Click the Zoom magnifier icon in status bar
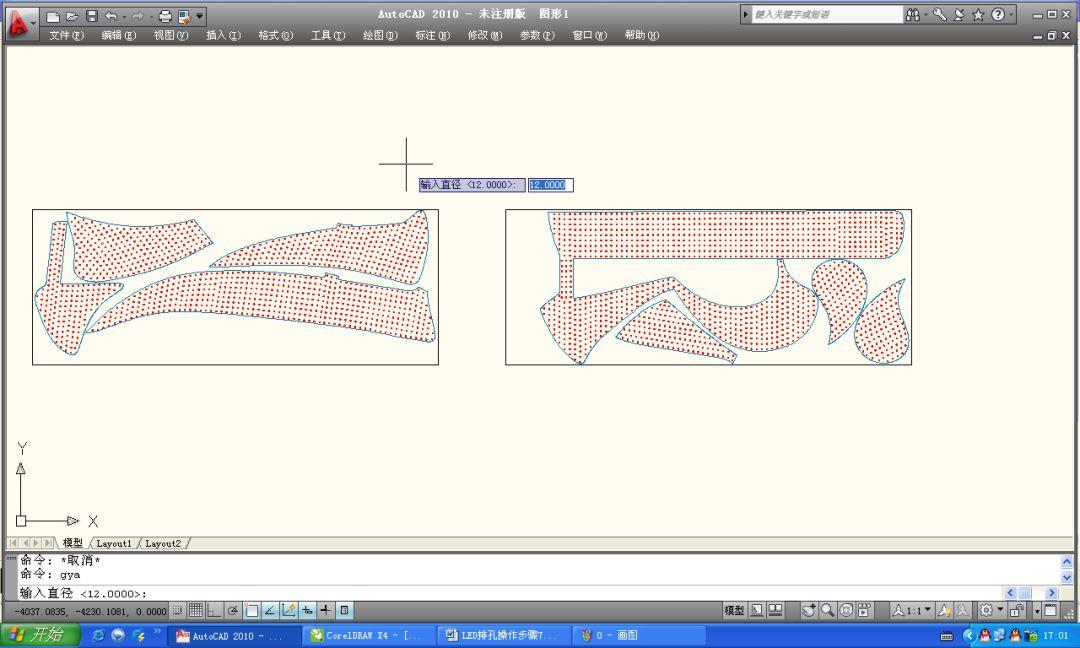 click(827, 610)
